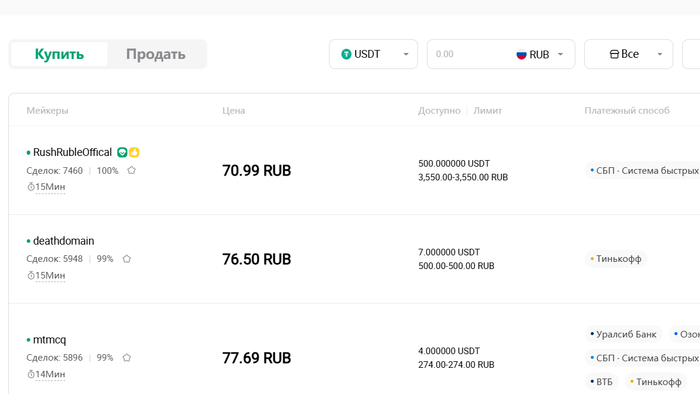The width and height of the screenshot is (700, 394).
Task: Switch to the Продать tab
Action: (156, 54)
